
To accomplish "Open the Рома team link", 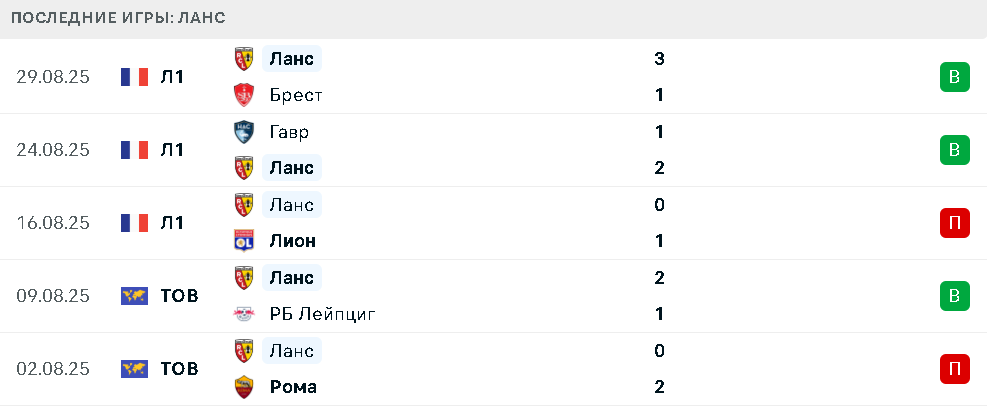I will click(293, 387).
